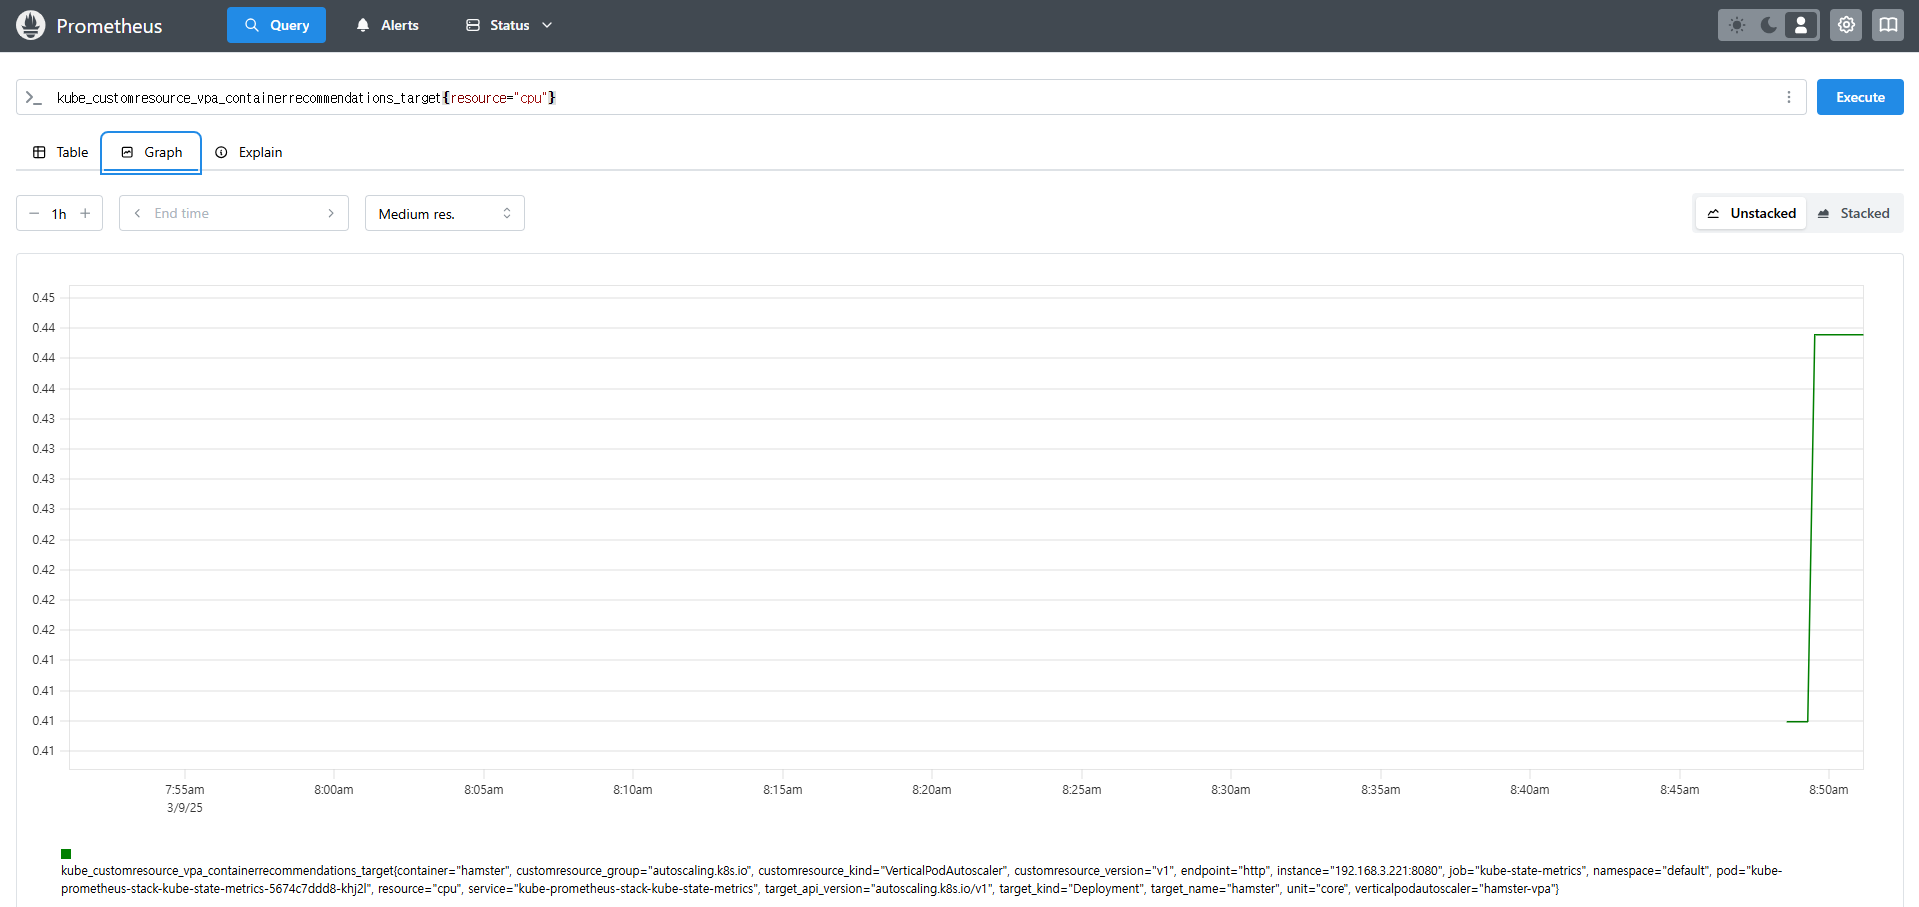The width and height of the screenshot is (1919, 907).
Task: Switch chart to Unstacked mode
Action: (1751, 213)
